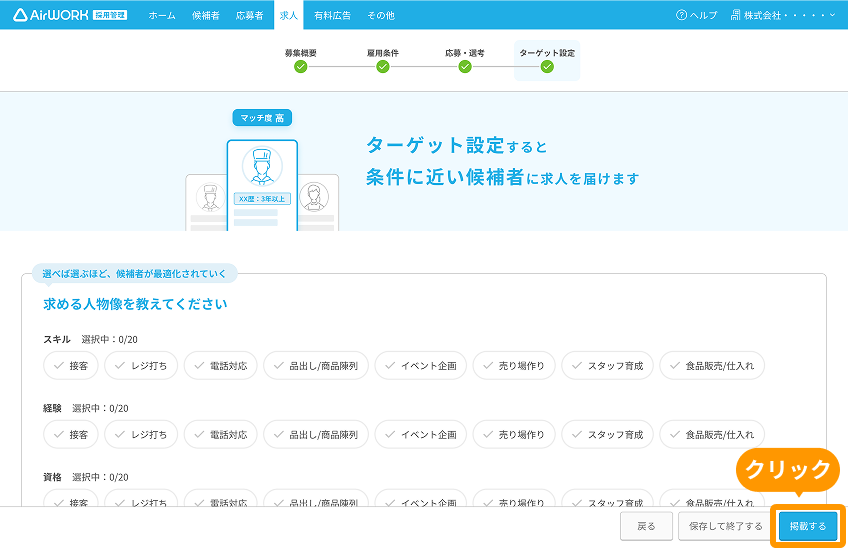The width and height of the screenshot is (848, 552).
Task: Click the help question mark icon
Action: point(681,15)
